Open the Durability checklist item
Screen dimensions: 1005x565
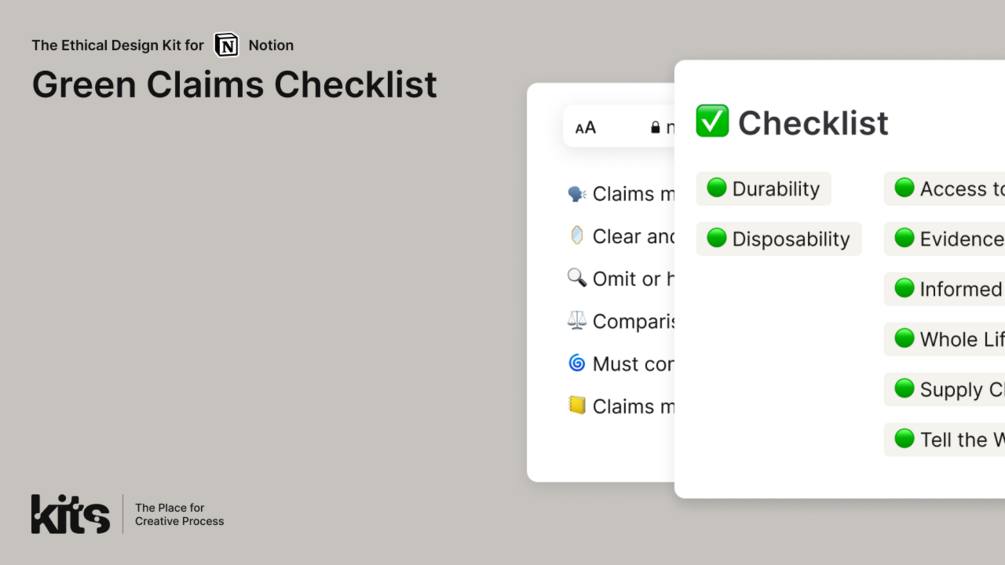[x=763, y=188]
